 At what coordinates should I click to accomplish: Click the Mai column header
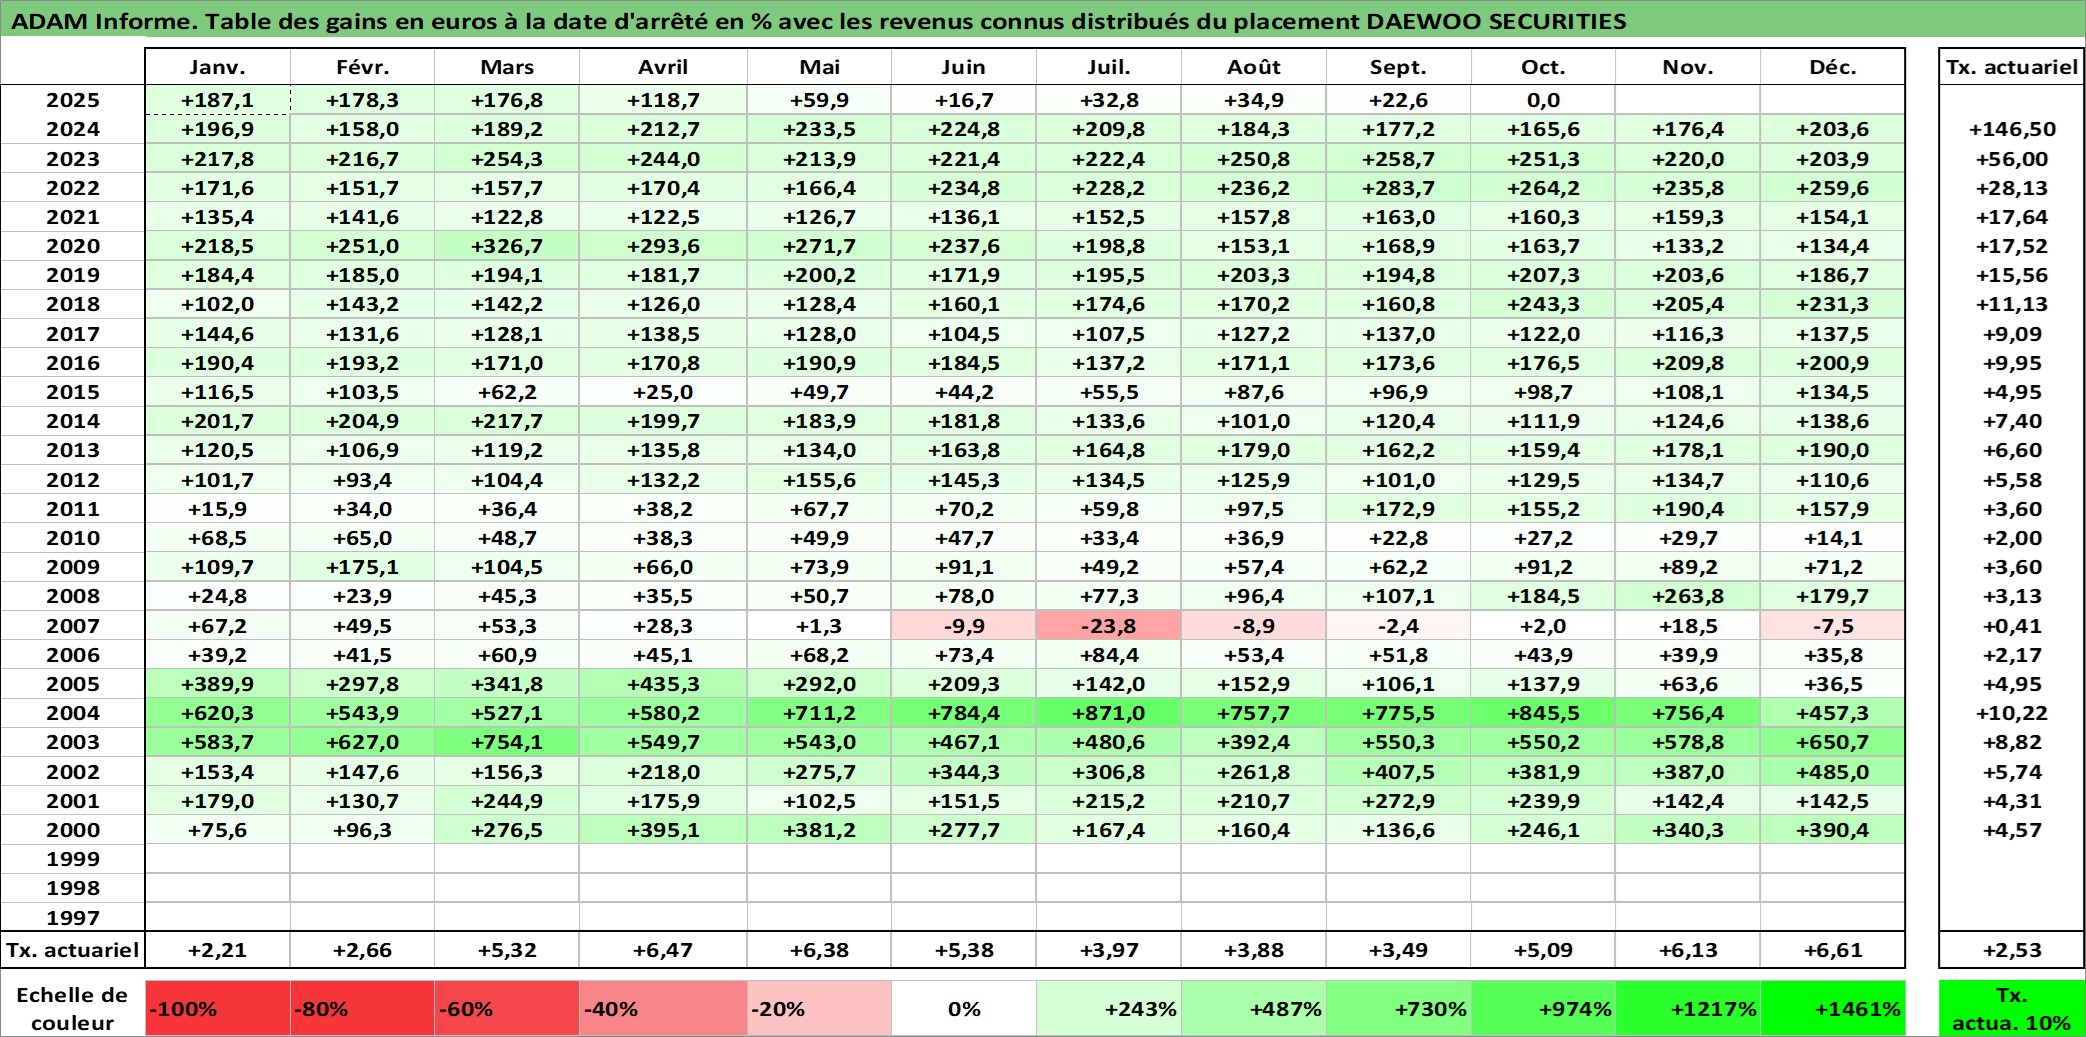pyautogui.click(x=819, y=67)
